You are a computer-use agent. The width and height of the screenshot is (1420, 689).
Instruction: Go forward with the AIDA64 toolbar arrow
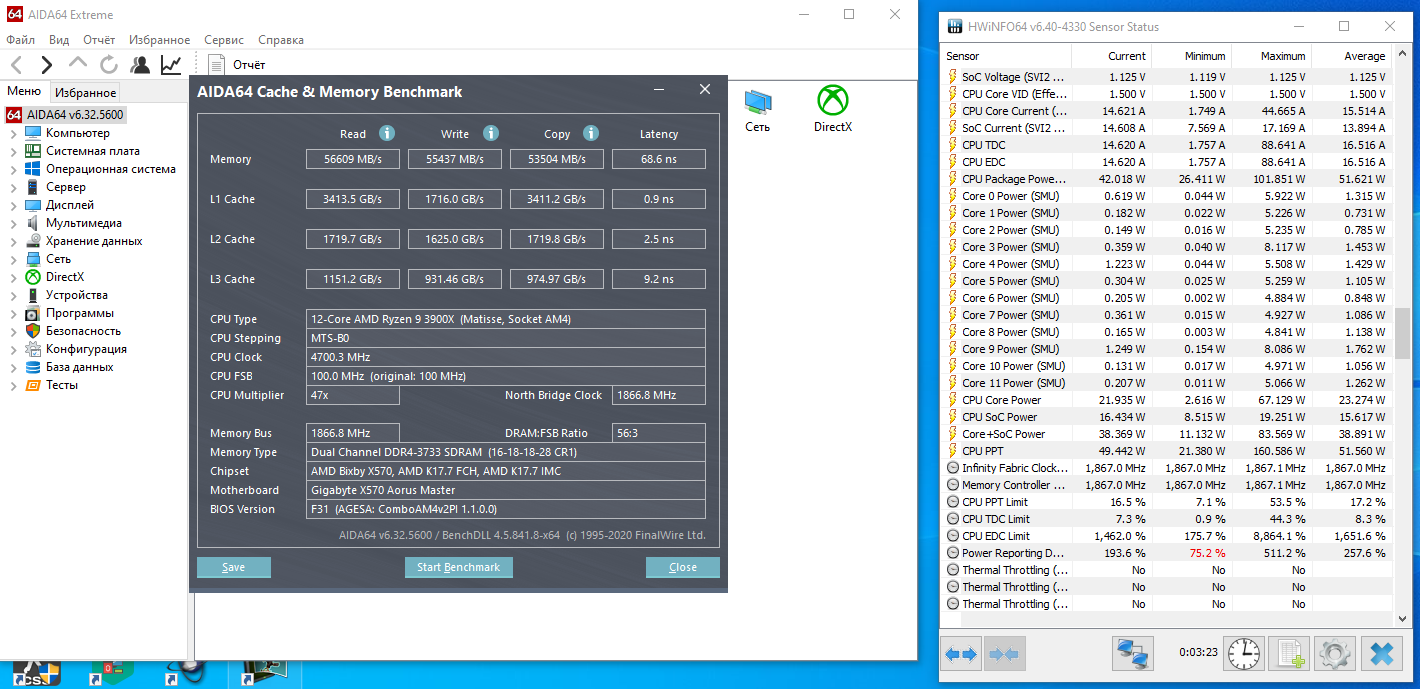tap(47, 65)
